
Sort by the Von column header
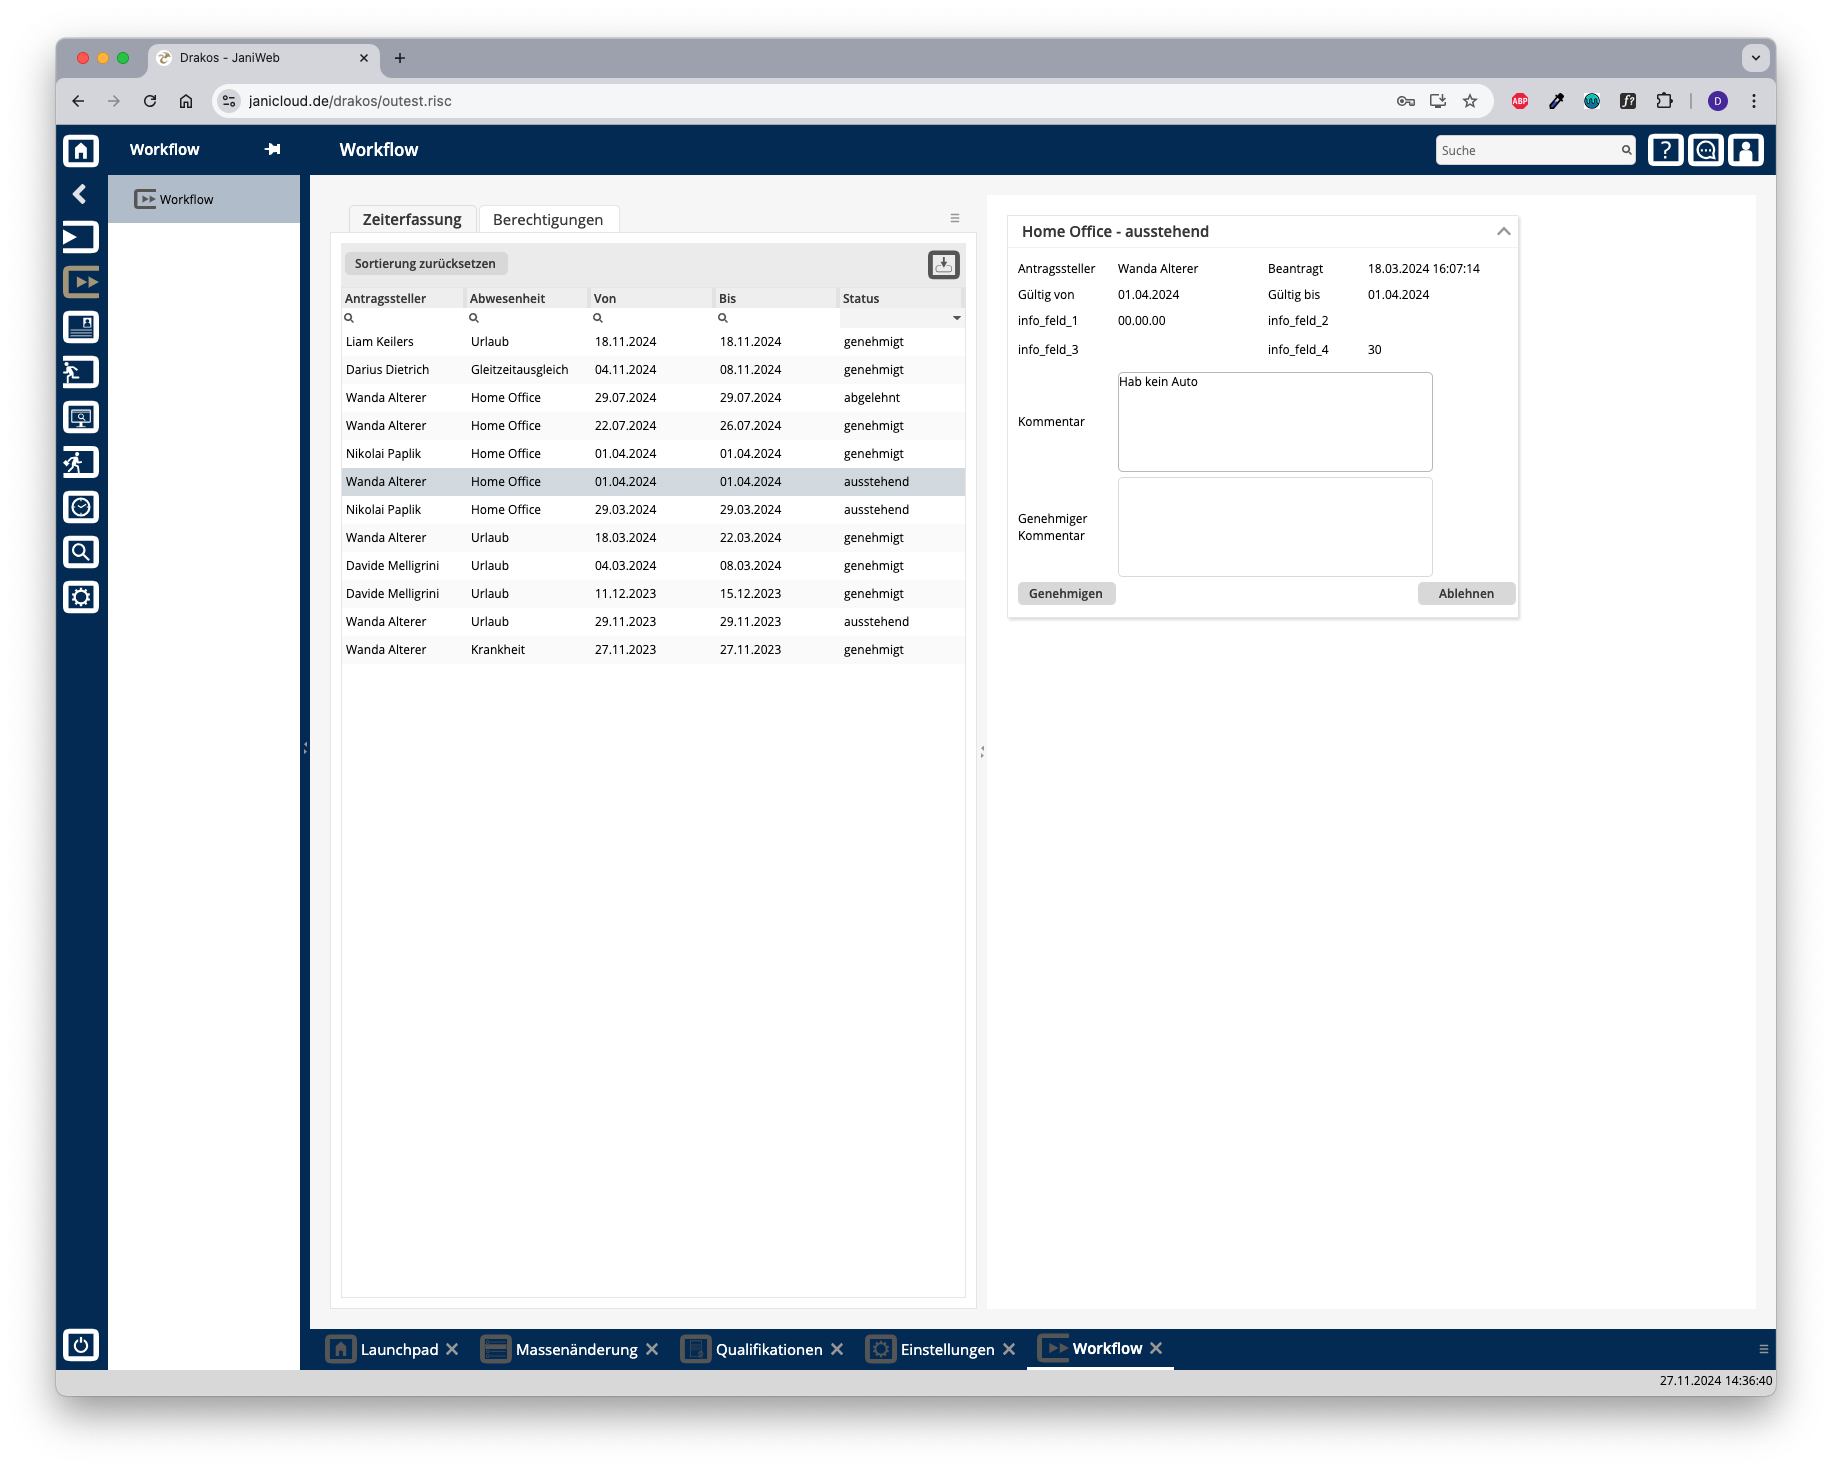click(650, 298)
